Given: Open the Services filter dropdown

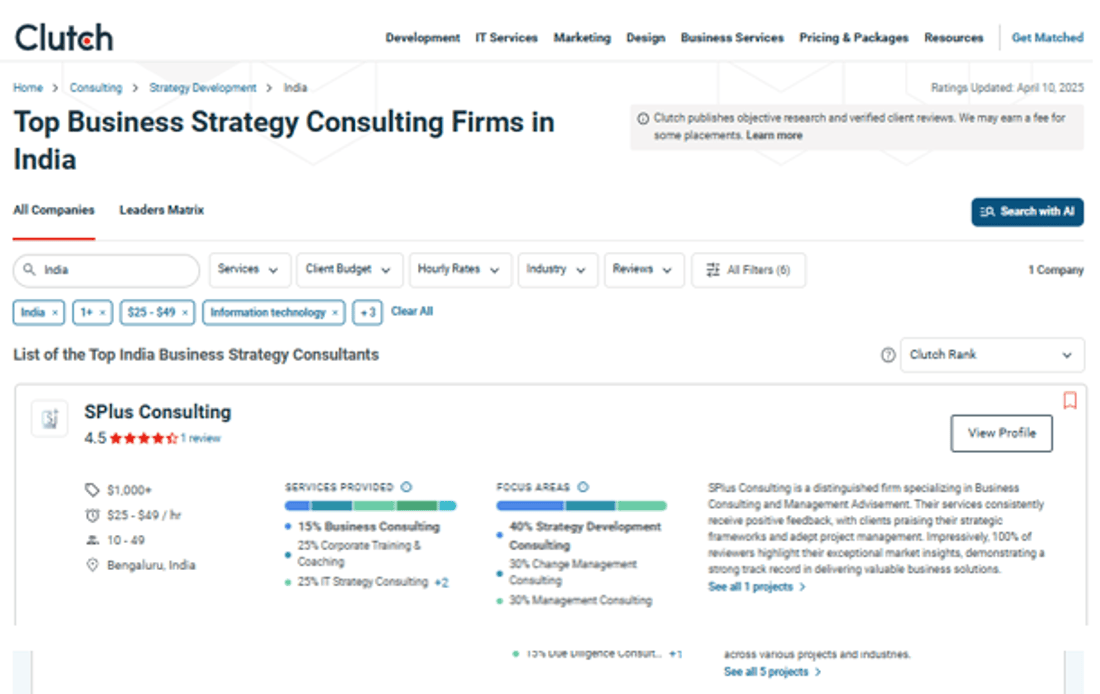Looking at the screenshot, I should [250, 270].
